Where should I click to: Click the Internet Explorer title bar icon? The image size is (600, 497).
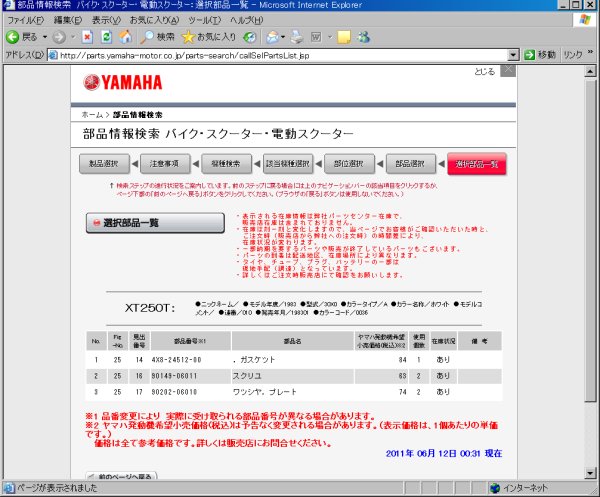click(8, 5)
